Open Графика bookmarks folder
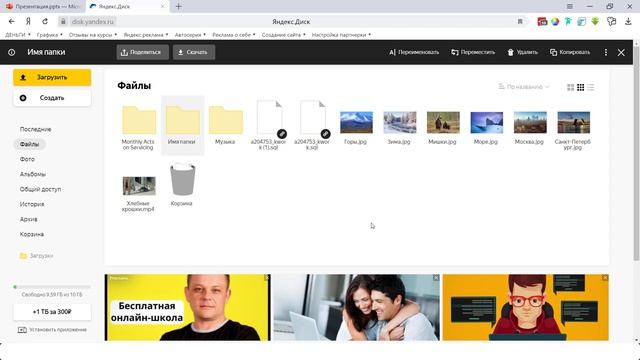 pos(49,35)
